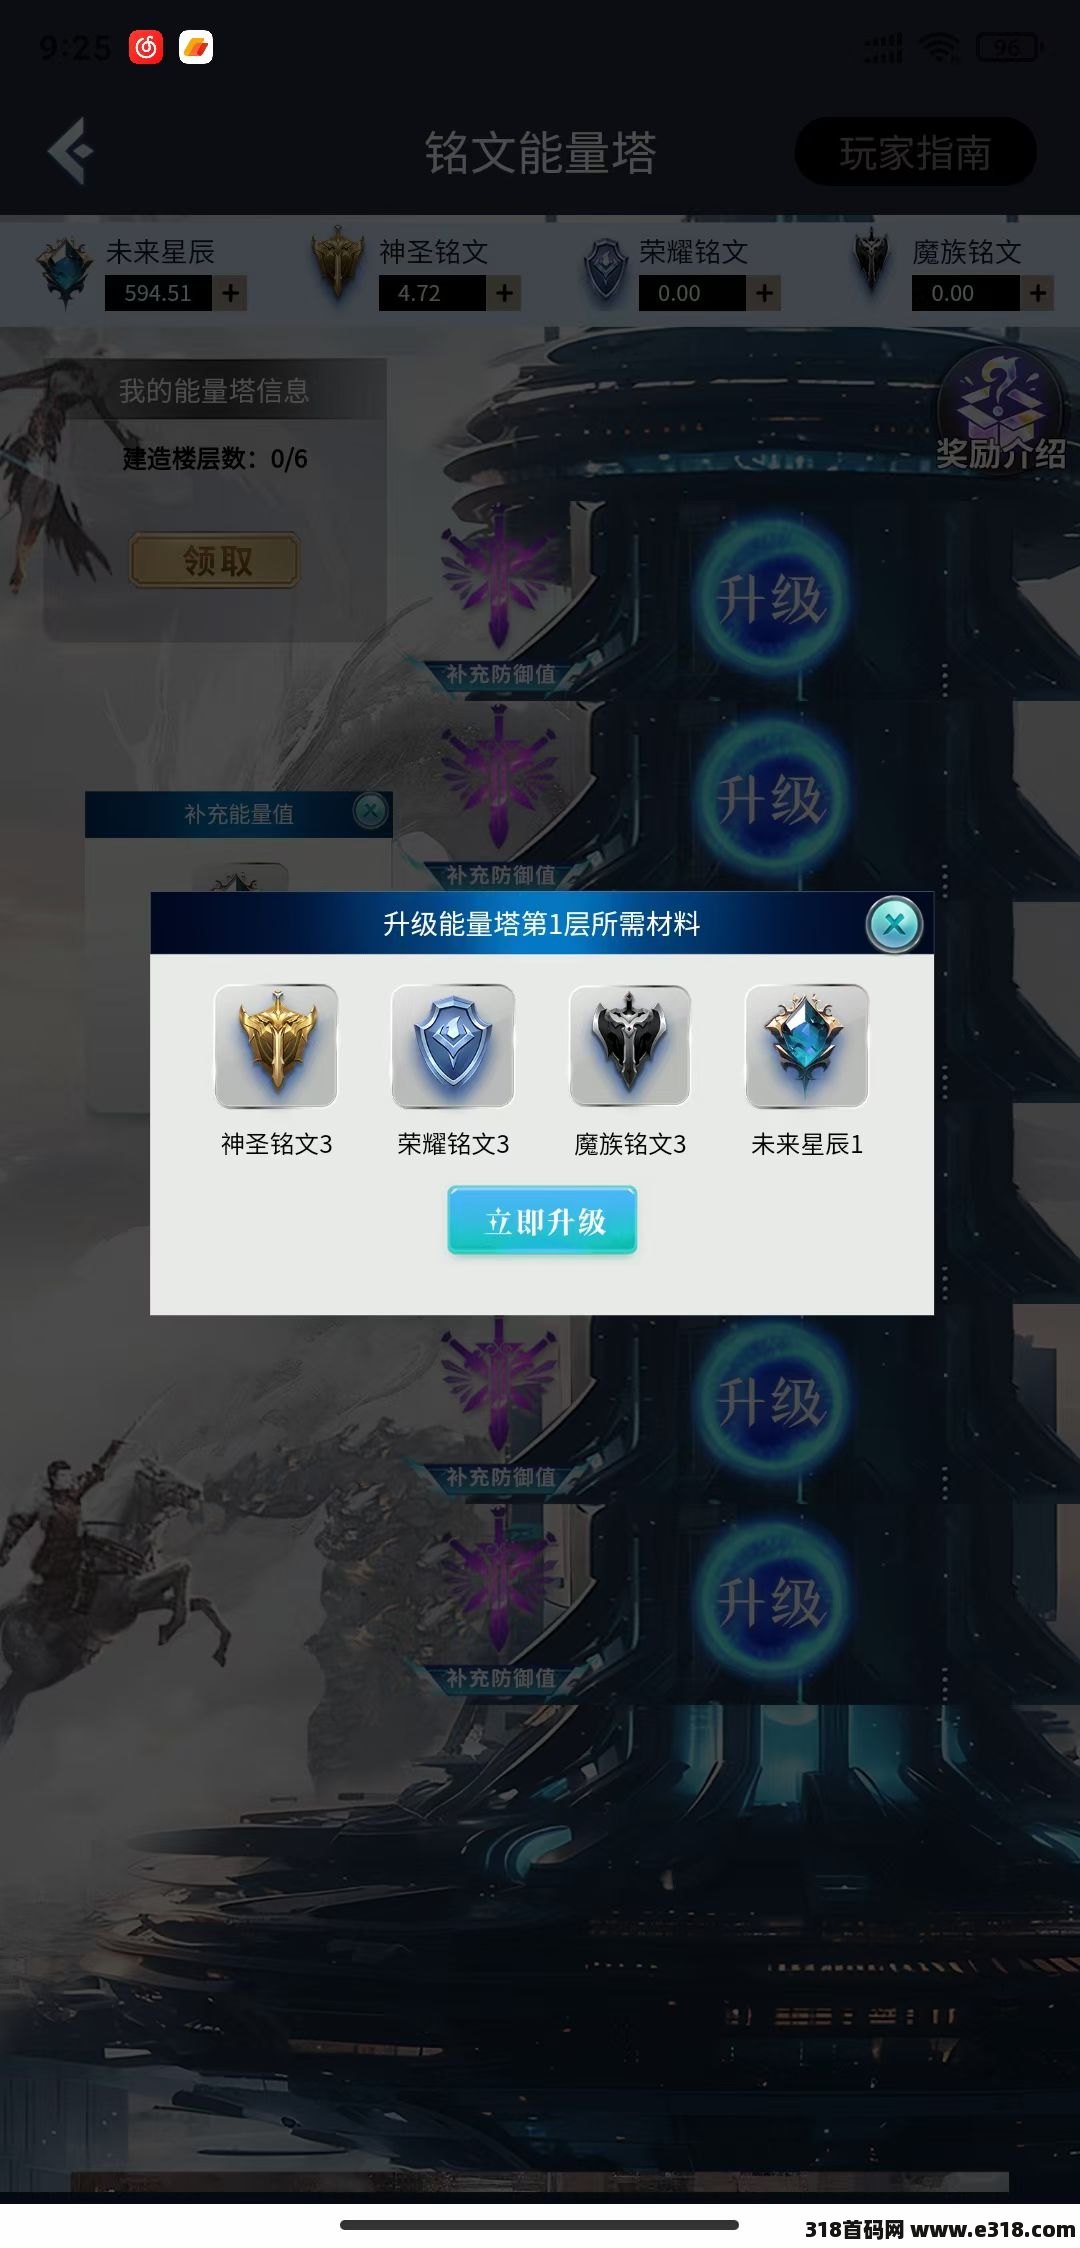Click the first 补充防御值 label
Screen dimensions: 1080x2248
click(501, 674)
